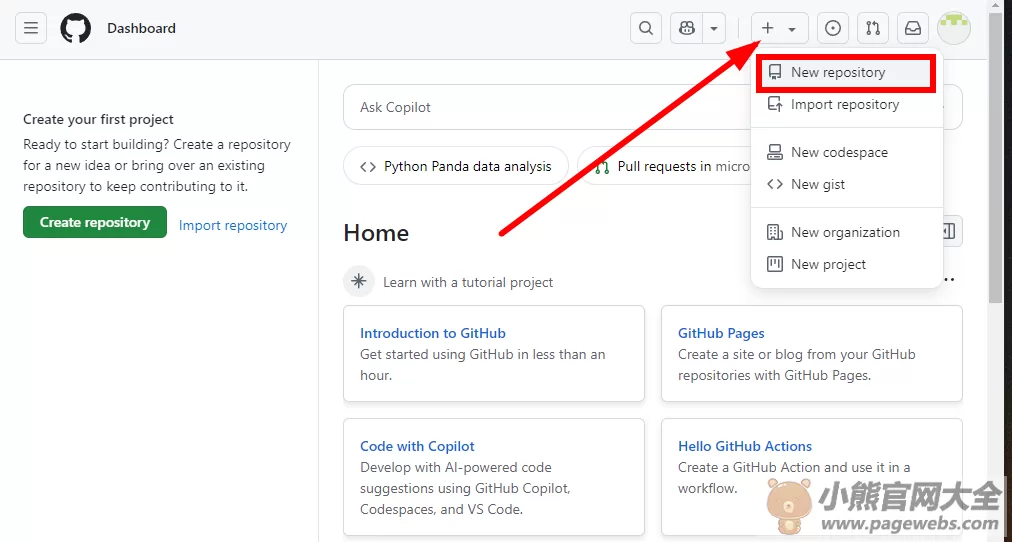Click the New gist code icon

point(774,185)
